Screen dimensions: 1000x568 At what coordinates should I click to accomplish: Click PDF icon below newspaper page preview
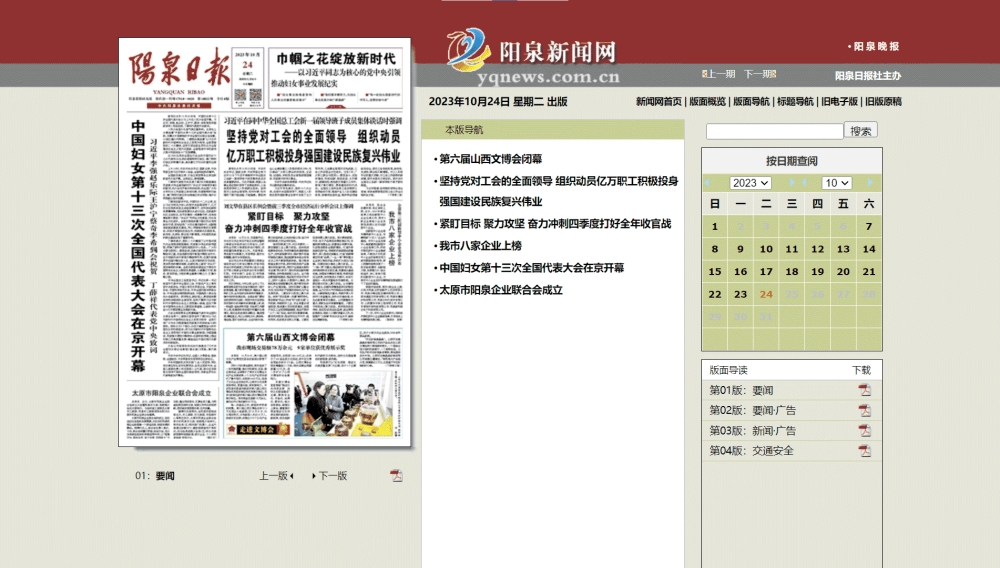click(396, 476)
